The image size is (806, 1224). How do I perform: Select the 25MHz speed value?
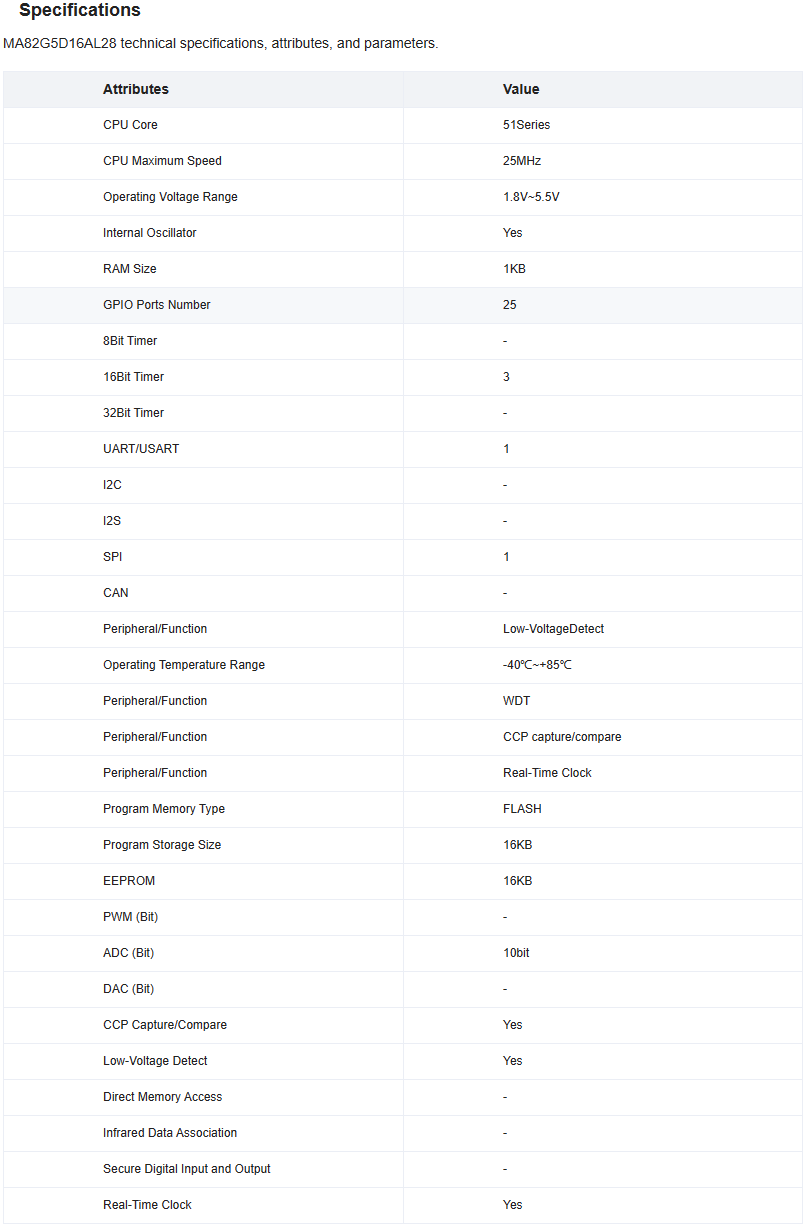[522, 161]
